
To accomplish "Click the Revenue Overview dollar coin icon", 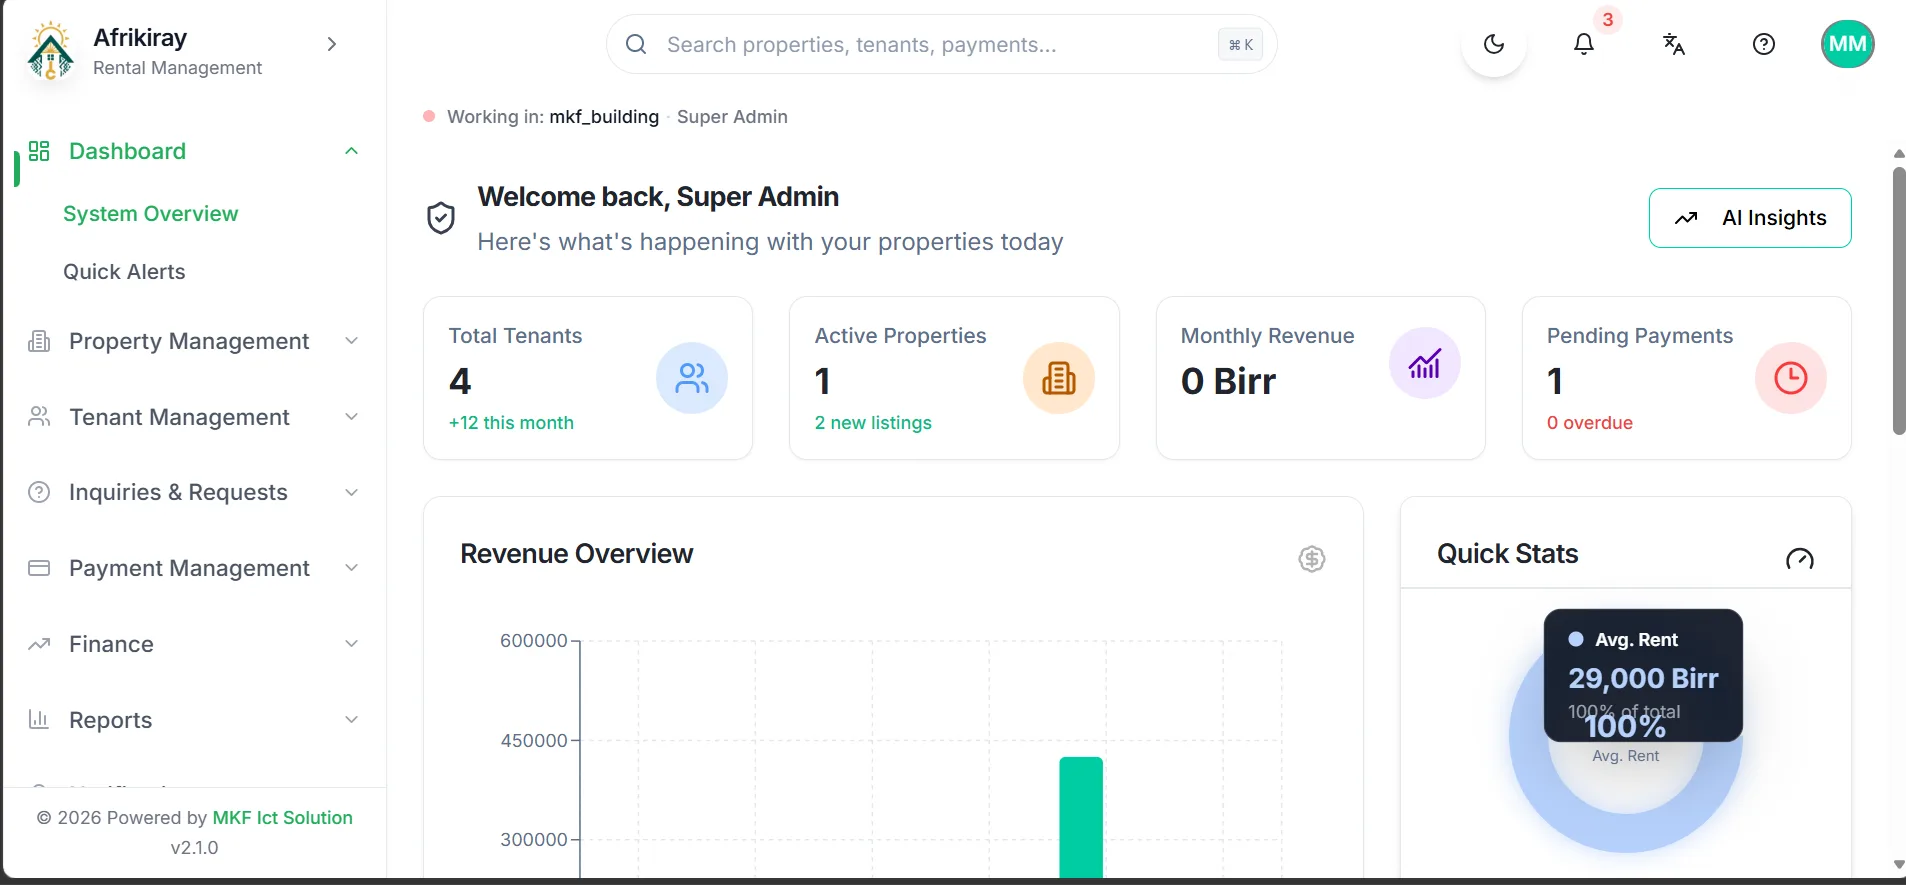I will pos(1312,559).
